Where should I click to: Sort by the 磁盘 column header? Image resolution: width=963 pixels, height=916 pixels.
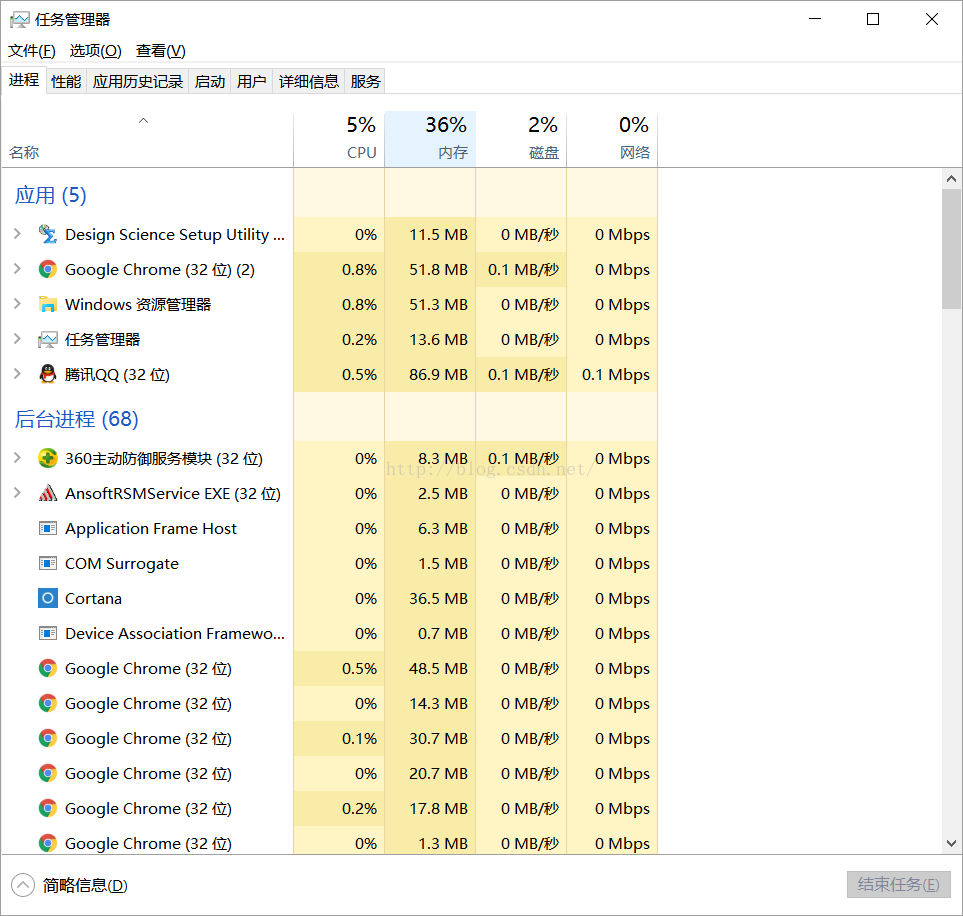521,140
